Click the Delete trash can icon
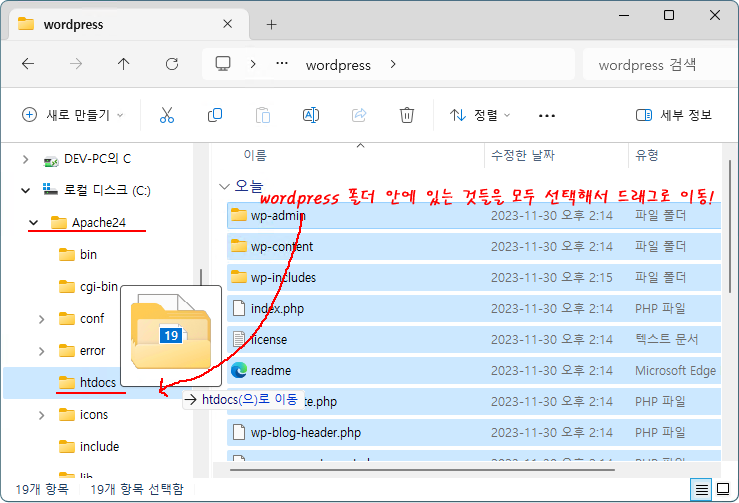Screen dimensions: 739x503 [x=407, y=115]
